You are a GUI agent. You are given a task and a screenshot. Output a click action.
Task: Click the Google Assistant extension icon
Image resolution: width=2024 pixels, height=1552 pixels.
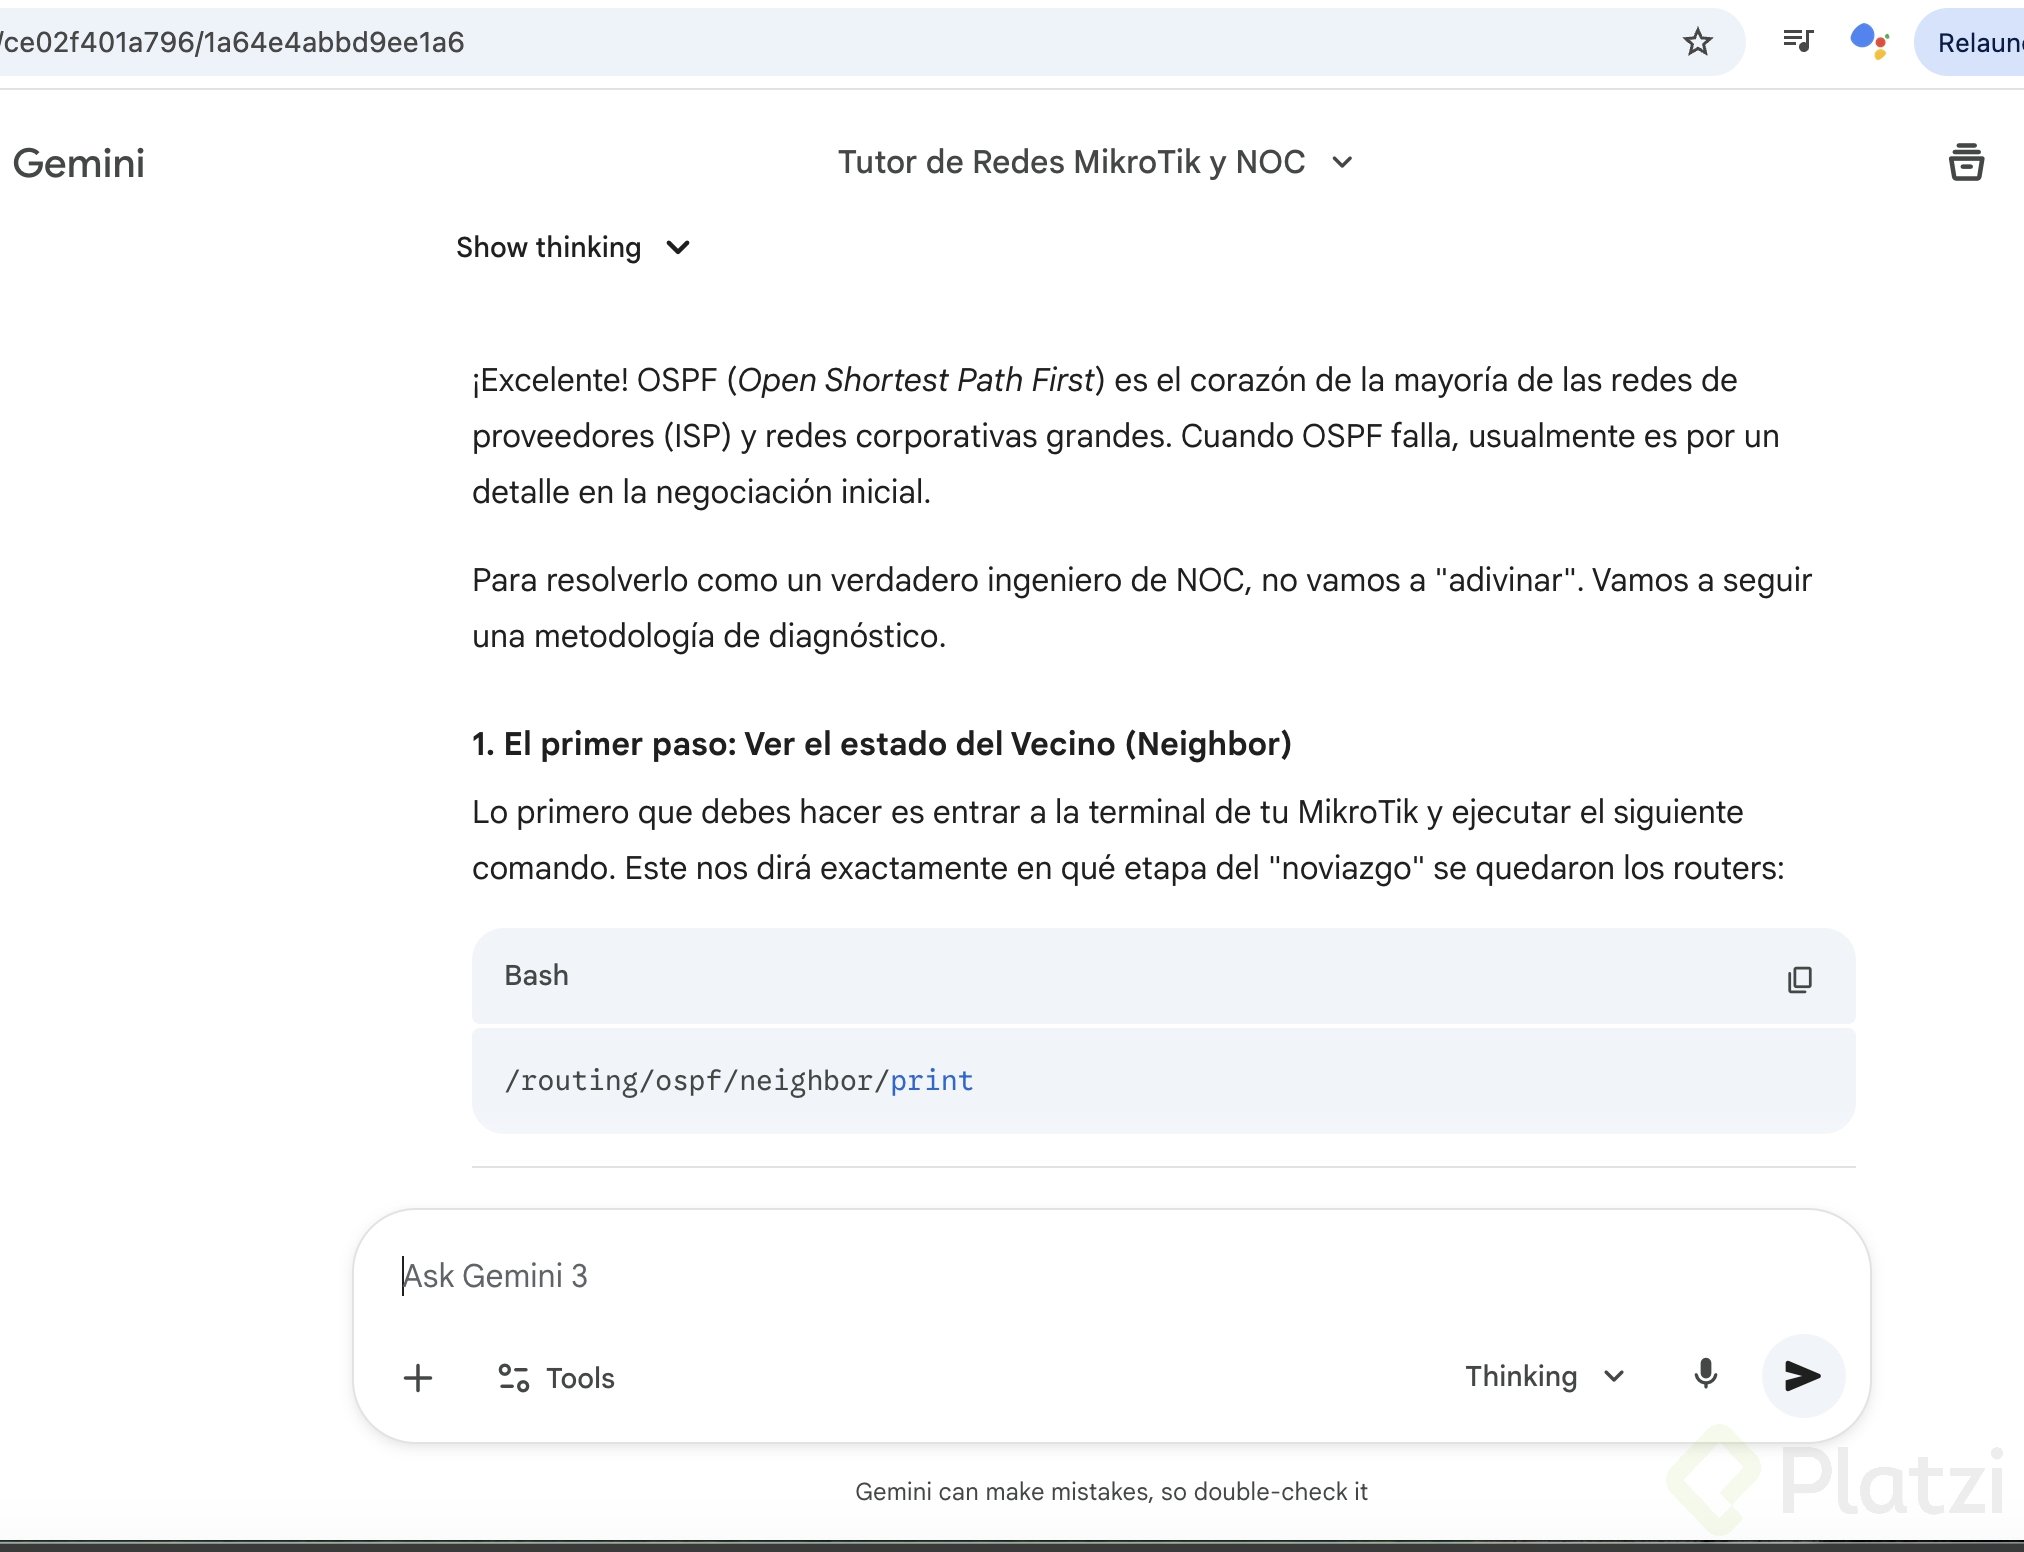[x=1868, y=41]
